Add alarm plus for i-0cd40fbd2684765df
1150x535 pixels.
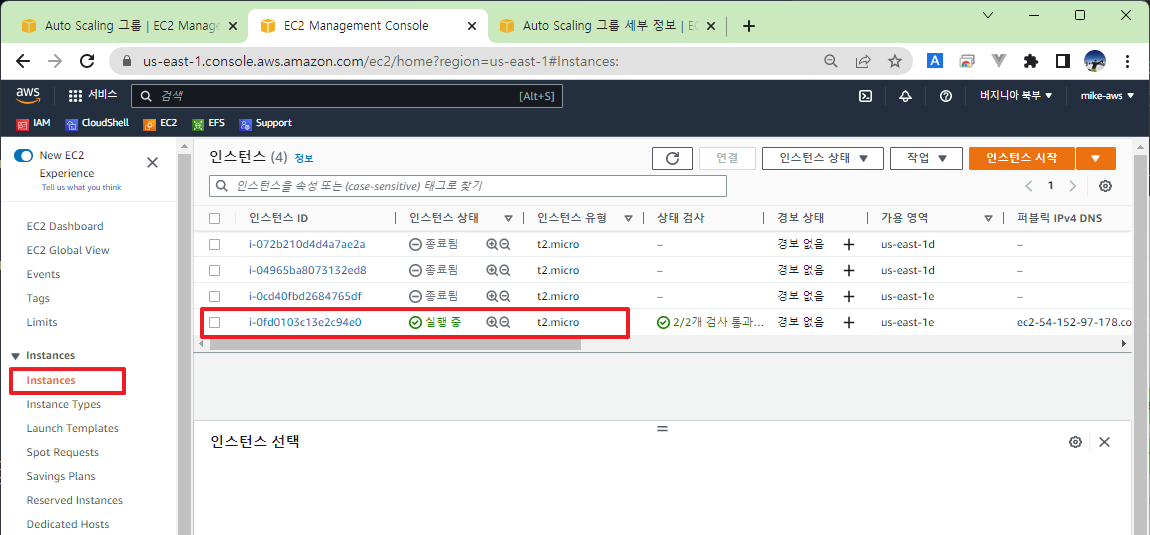point(849,296)
